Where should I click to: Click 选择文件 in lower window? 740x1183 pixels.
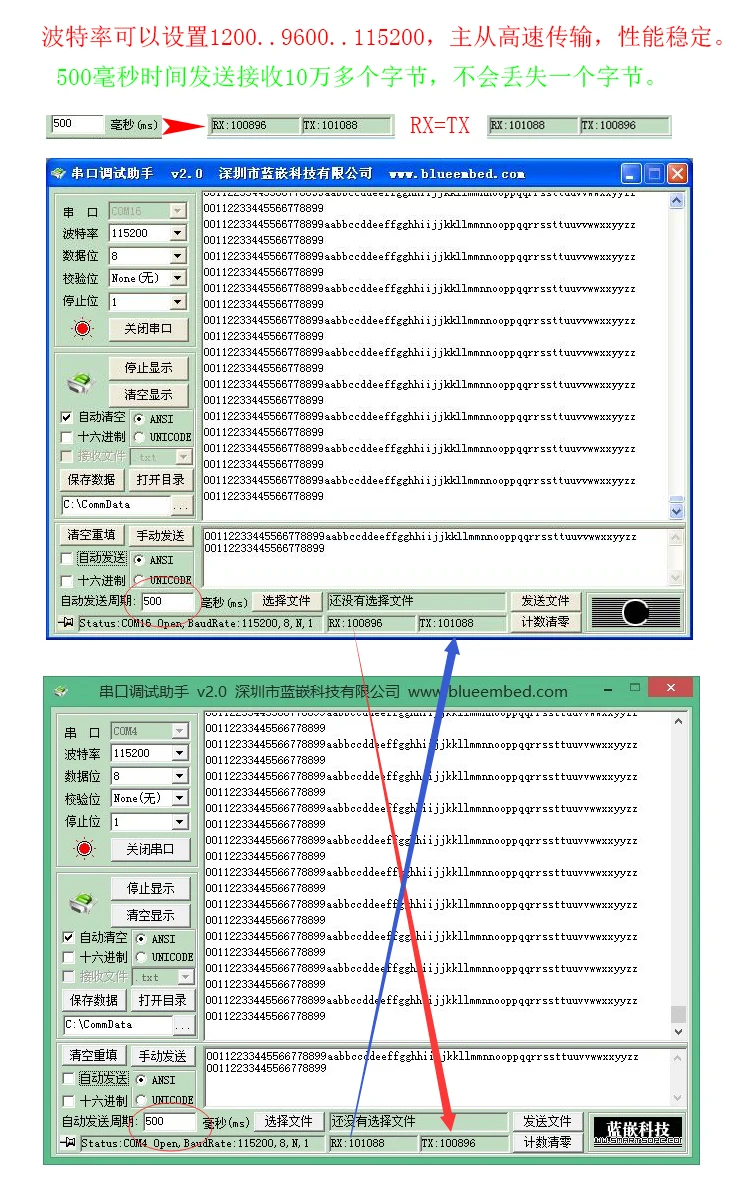coord(289,1122)
